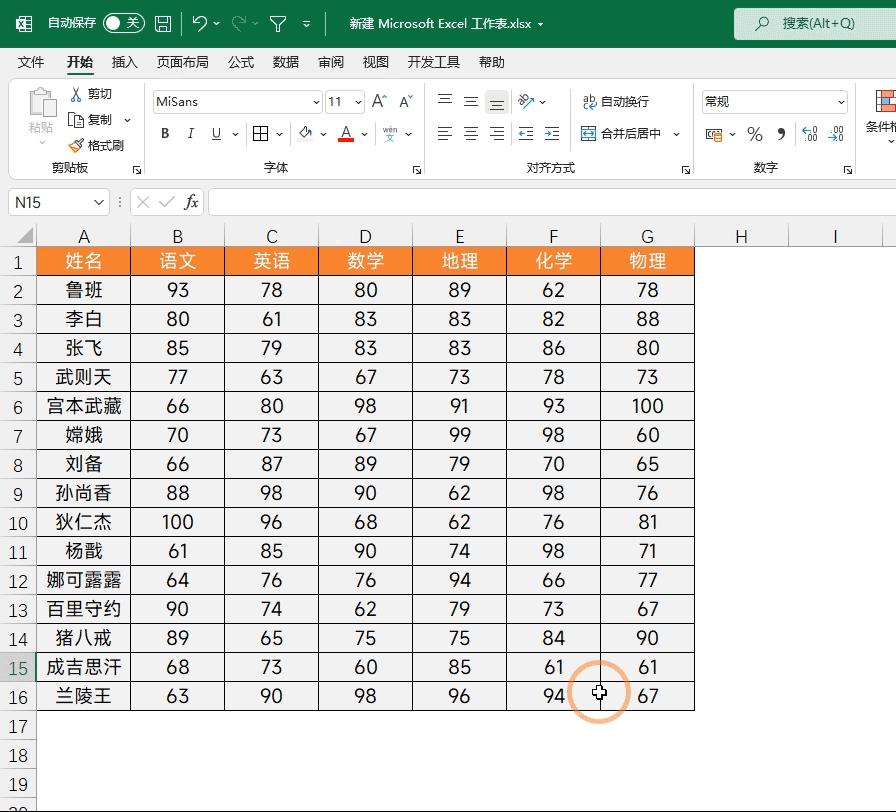Viewport: 896px width, 812px height.
Task: Open the MiSans font dropdown
Action: point(316,101)
